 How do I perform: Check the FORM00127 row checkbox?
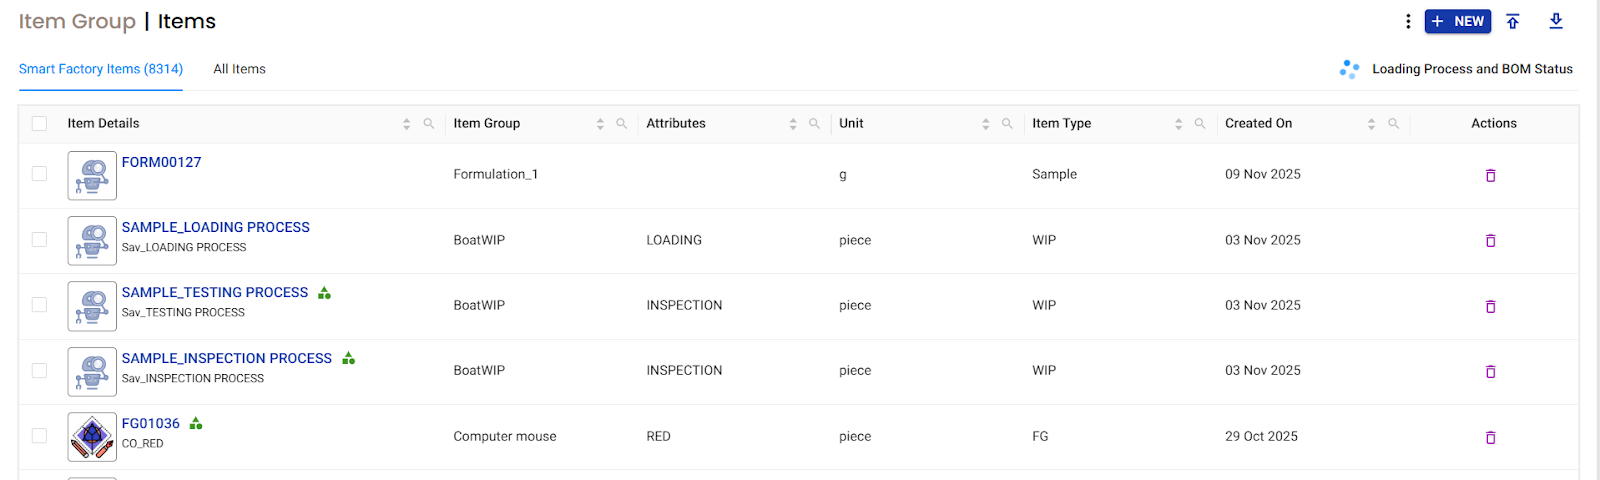point(39,174)
